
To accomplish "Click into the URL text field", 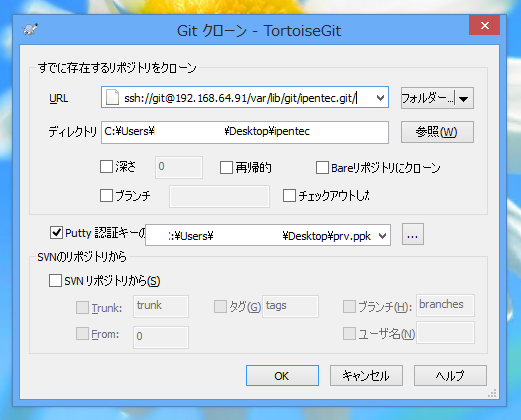I will [x=245, y=98].
